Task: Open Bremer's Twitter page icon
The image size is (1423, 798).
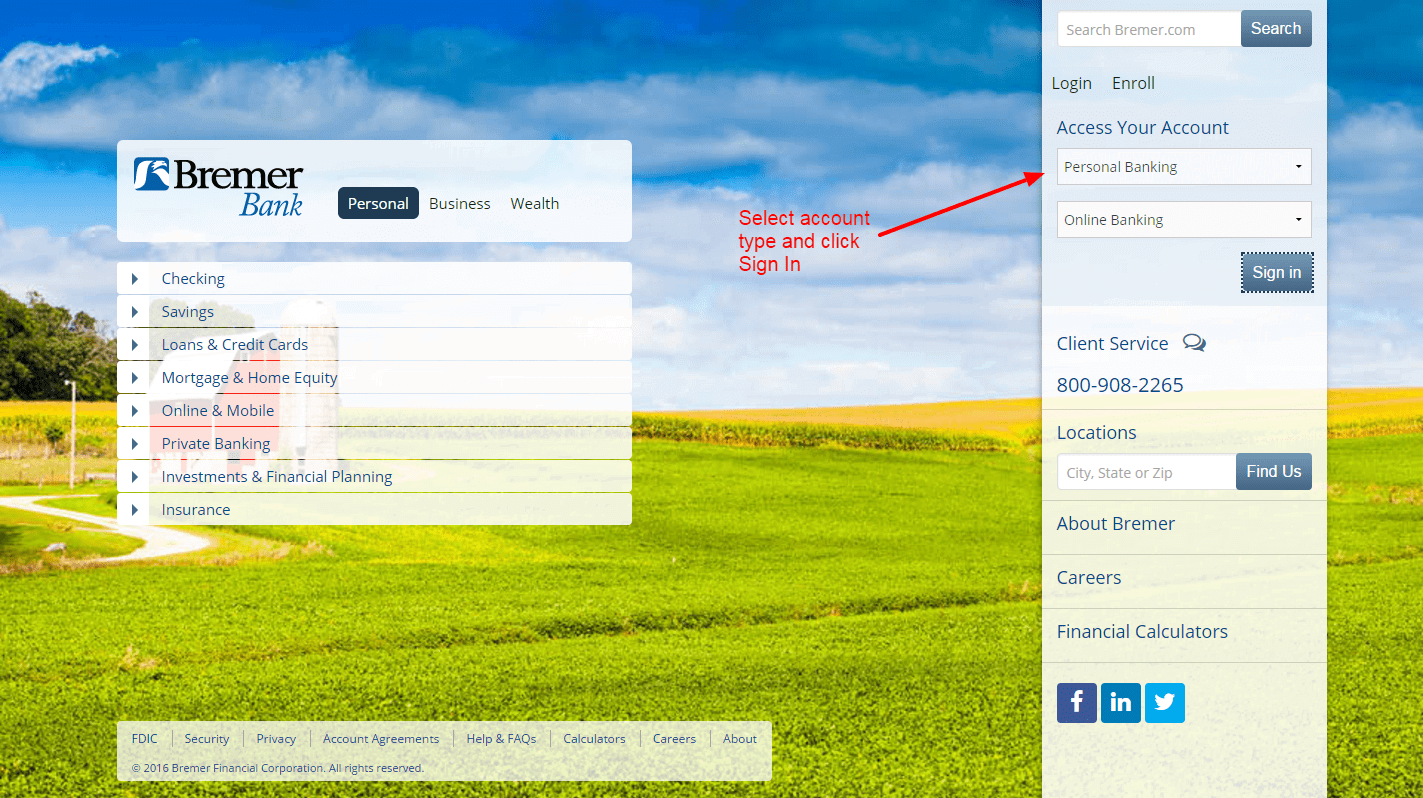Action: click(x=1164, y=703)
